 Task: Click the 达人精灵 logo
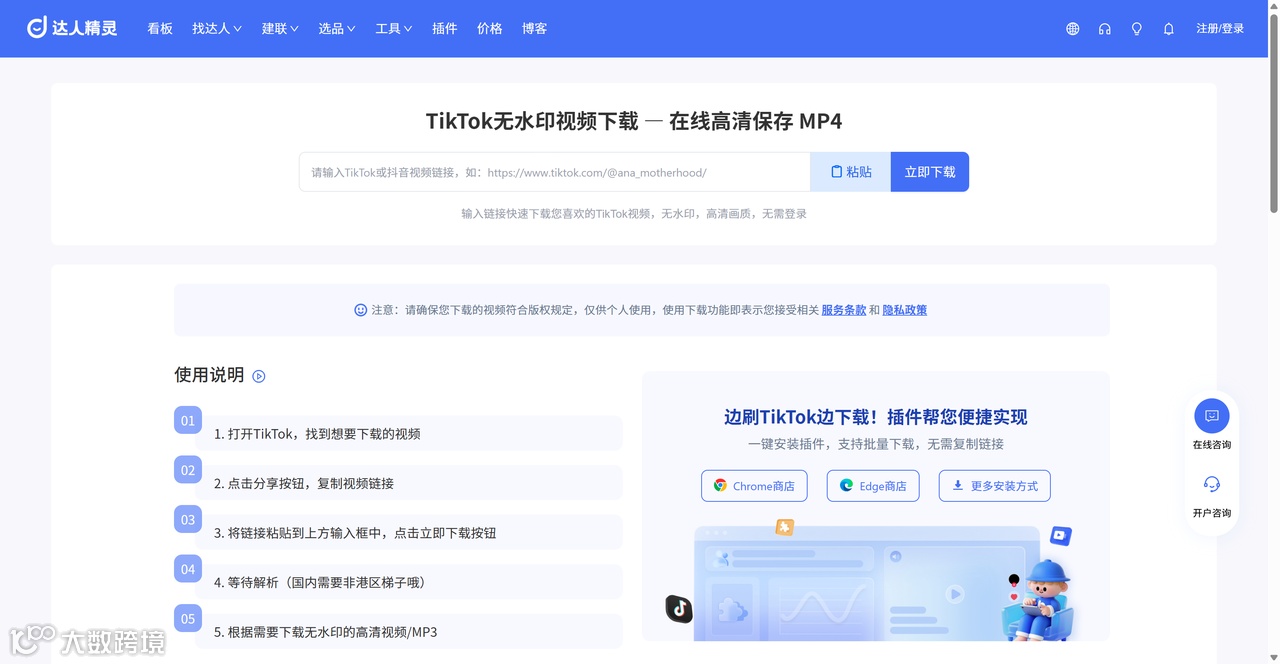72,28
